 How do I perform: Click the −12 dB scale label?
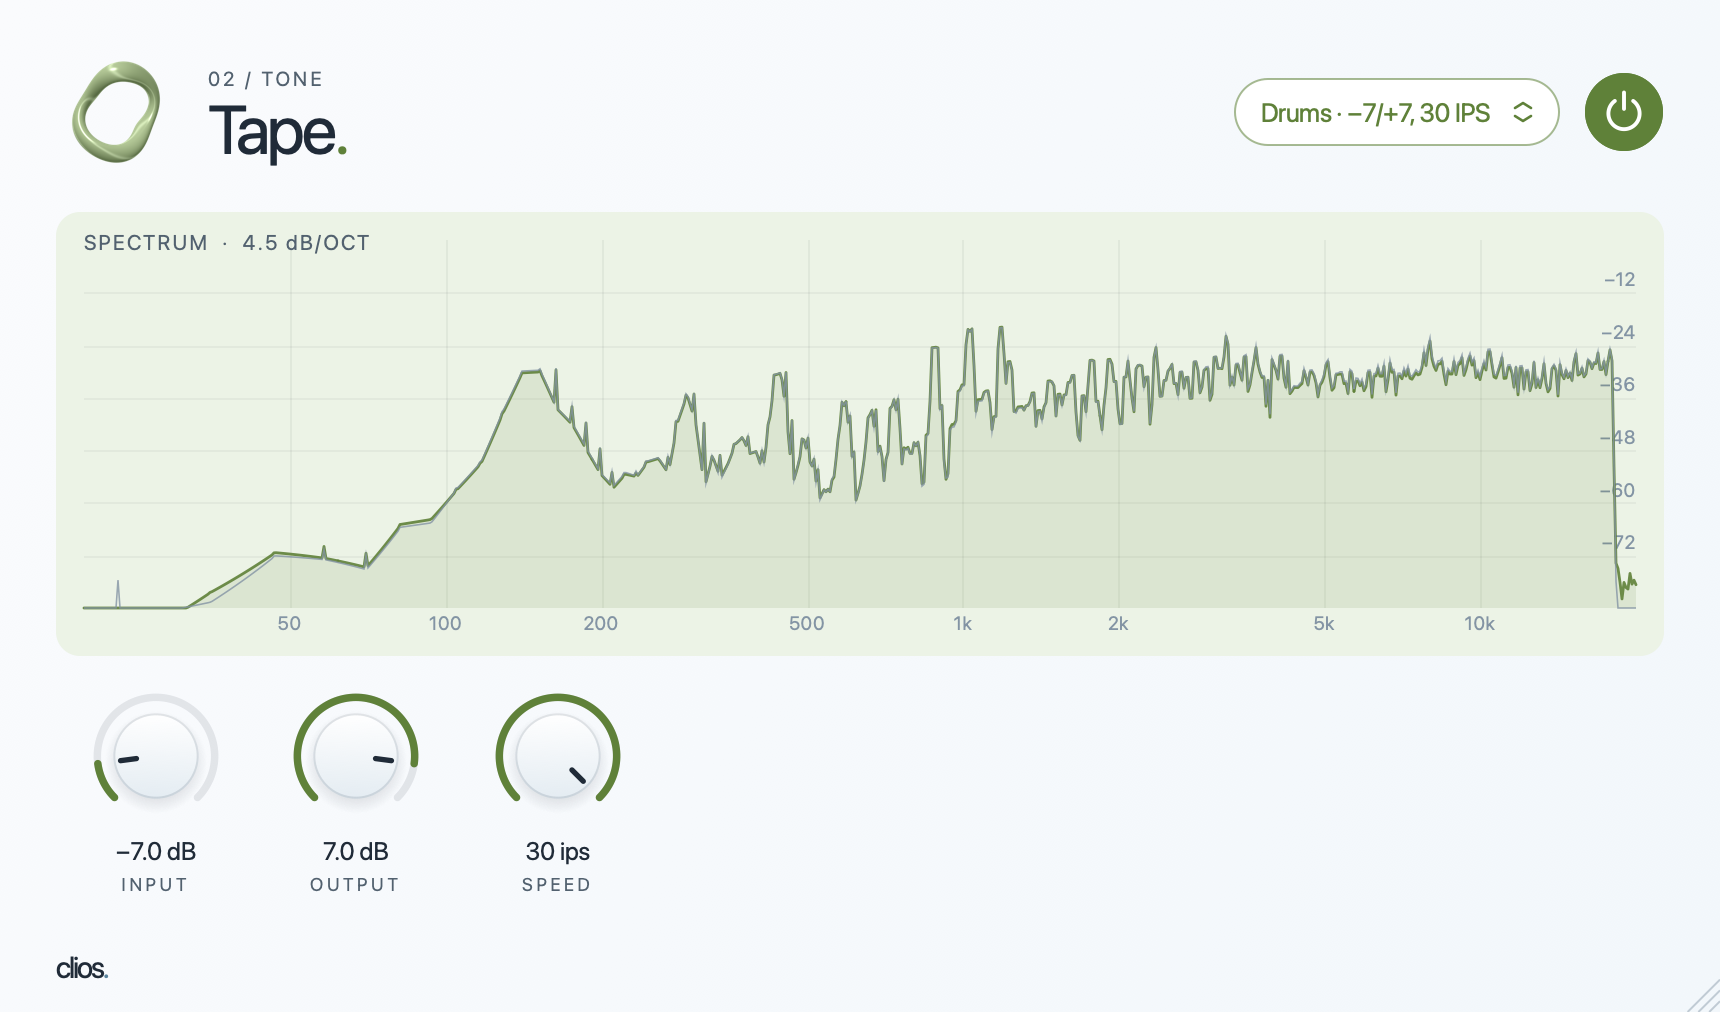click(1620, 280)
